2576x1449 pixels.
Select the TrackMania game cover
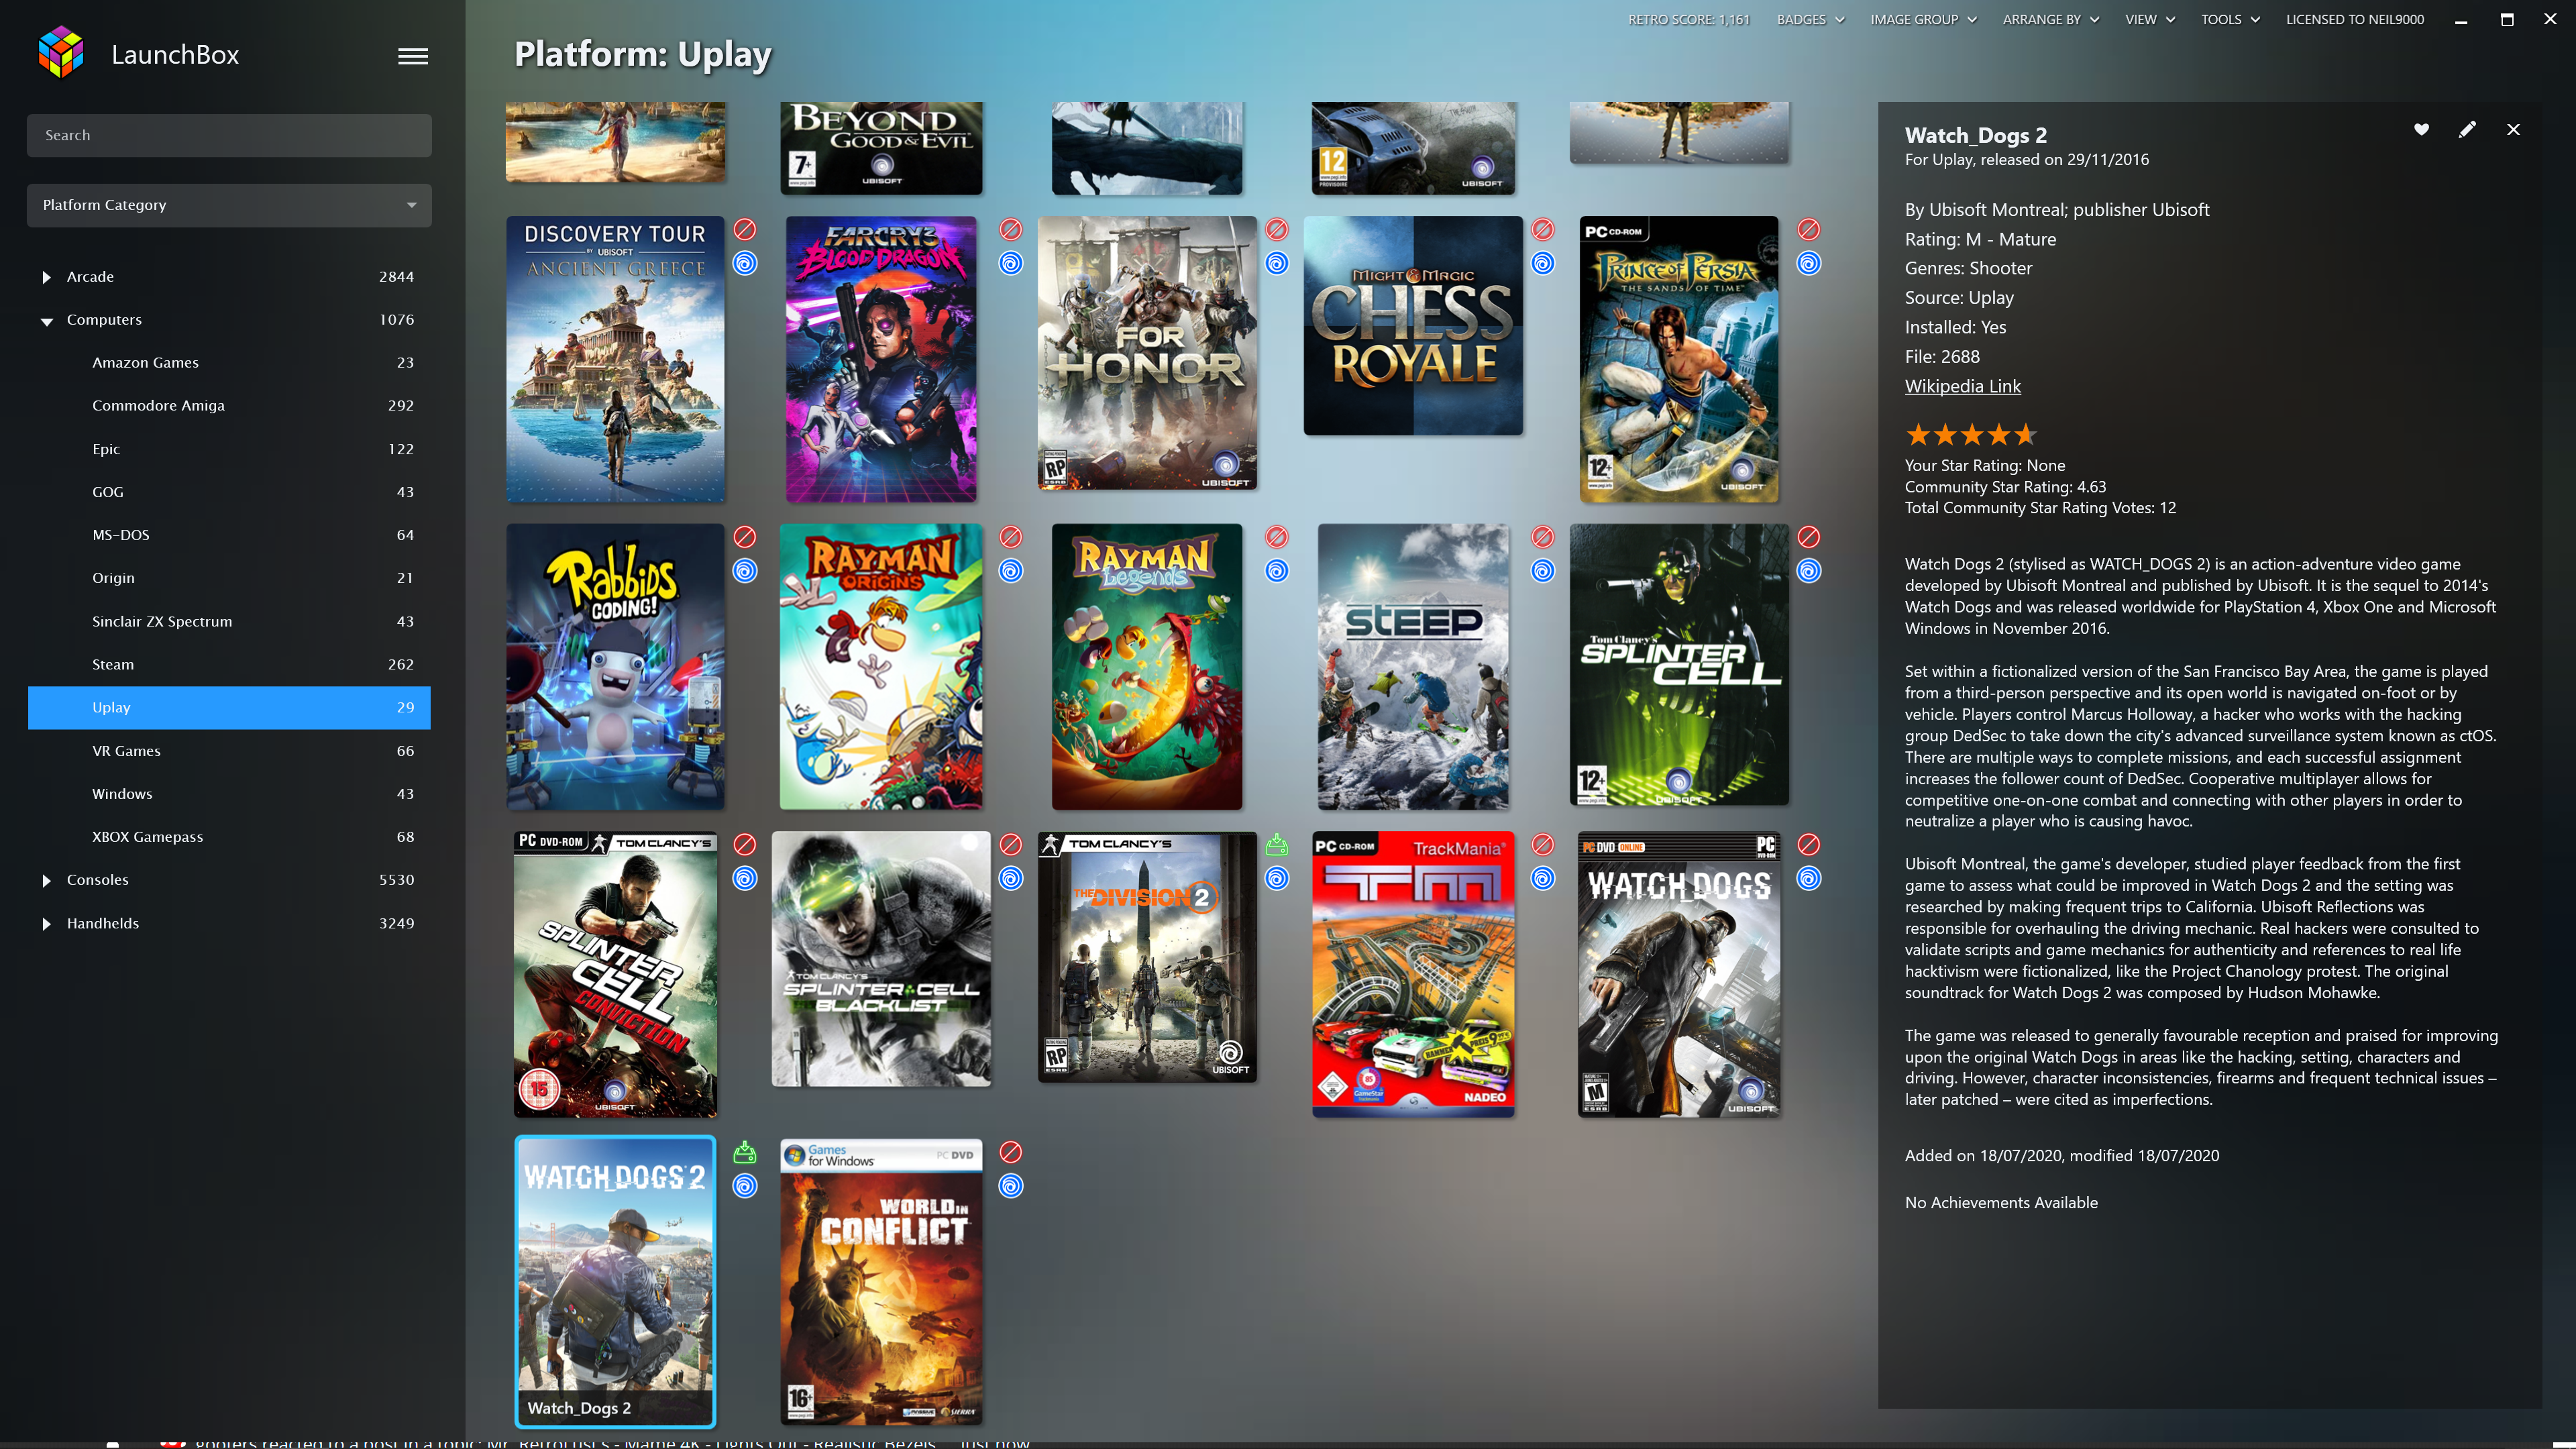pyautogui.click(x=1413, y=974)
